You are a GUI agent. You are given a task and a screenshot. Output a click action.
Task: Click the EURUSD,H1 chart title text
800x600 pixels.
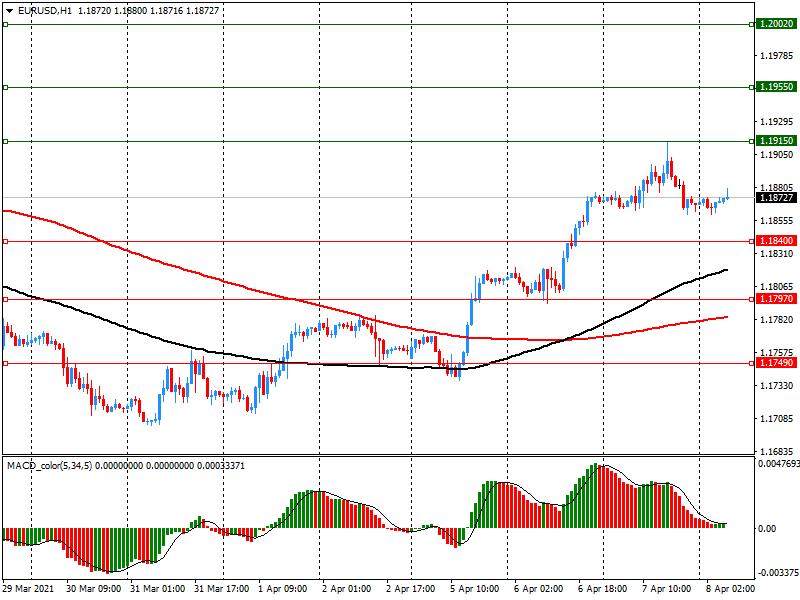pos(45,11)
